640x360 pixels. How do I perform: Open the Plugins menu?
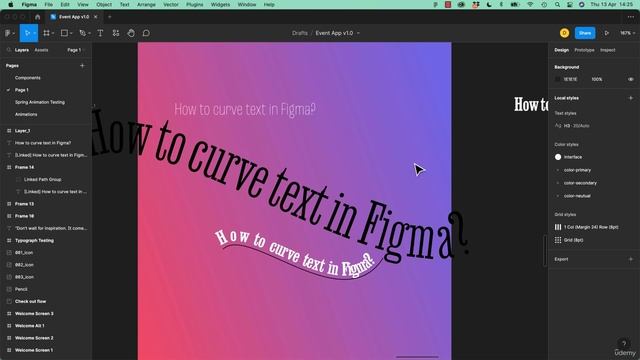[194, 4]
